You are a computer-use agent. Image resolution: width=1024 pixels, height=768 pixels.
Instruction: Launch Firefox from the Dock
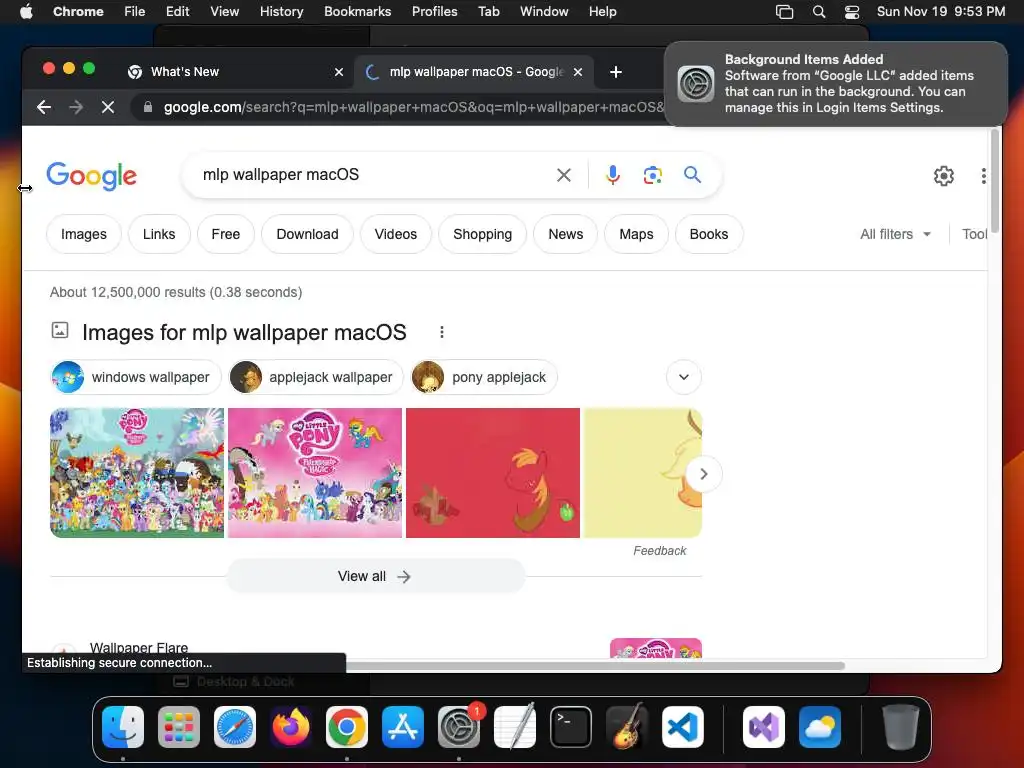pos(291,727)
